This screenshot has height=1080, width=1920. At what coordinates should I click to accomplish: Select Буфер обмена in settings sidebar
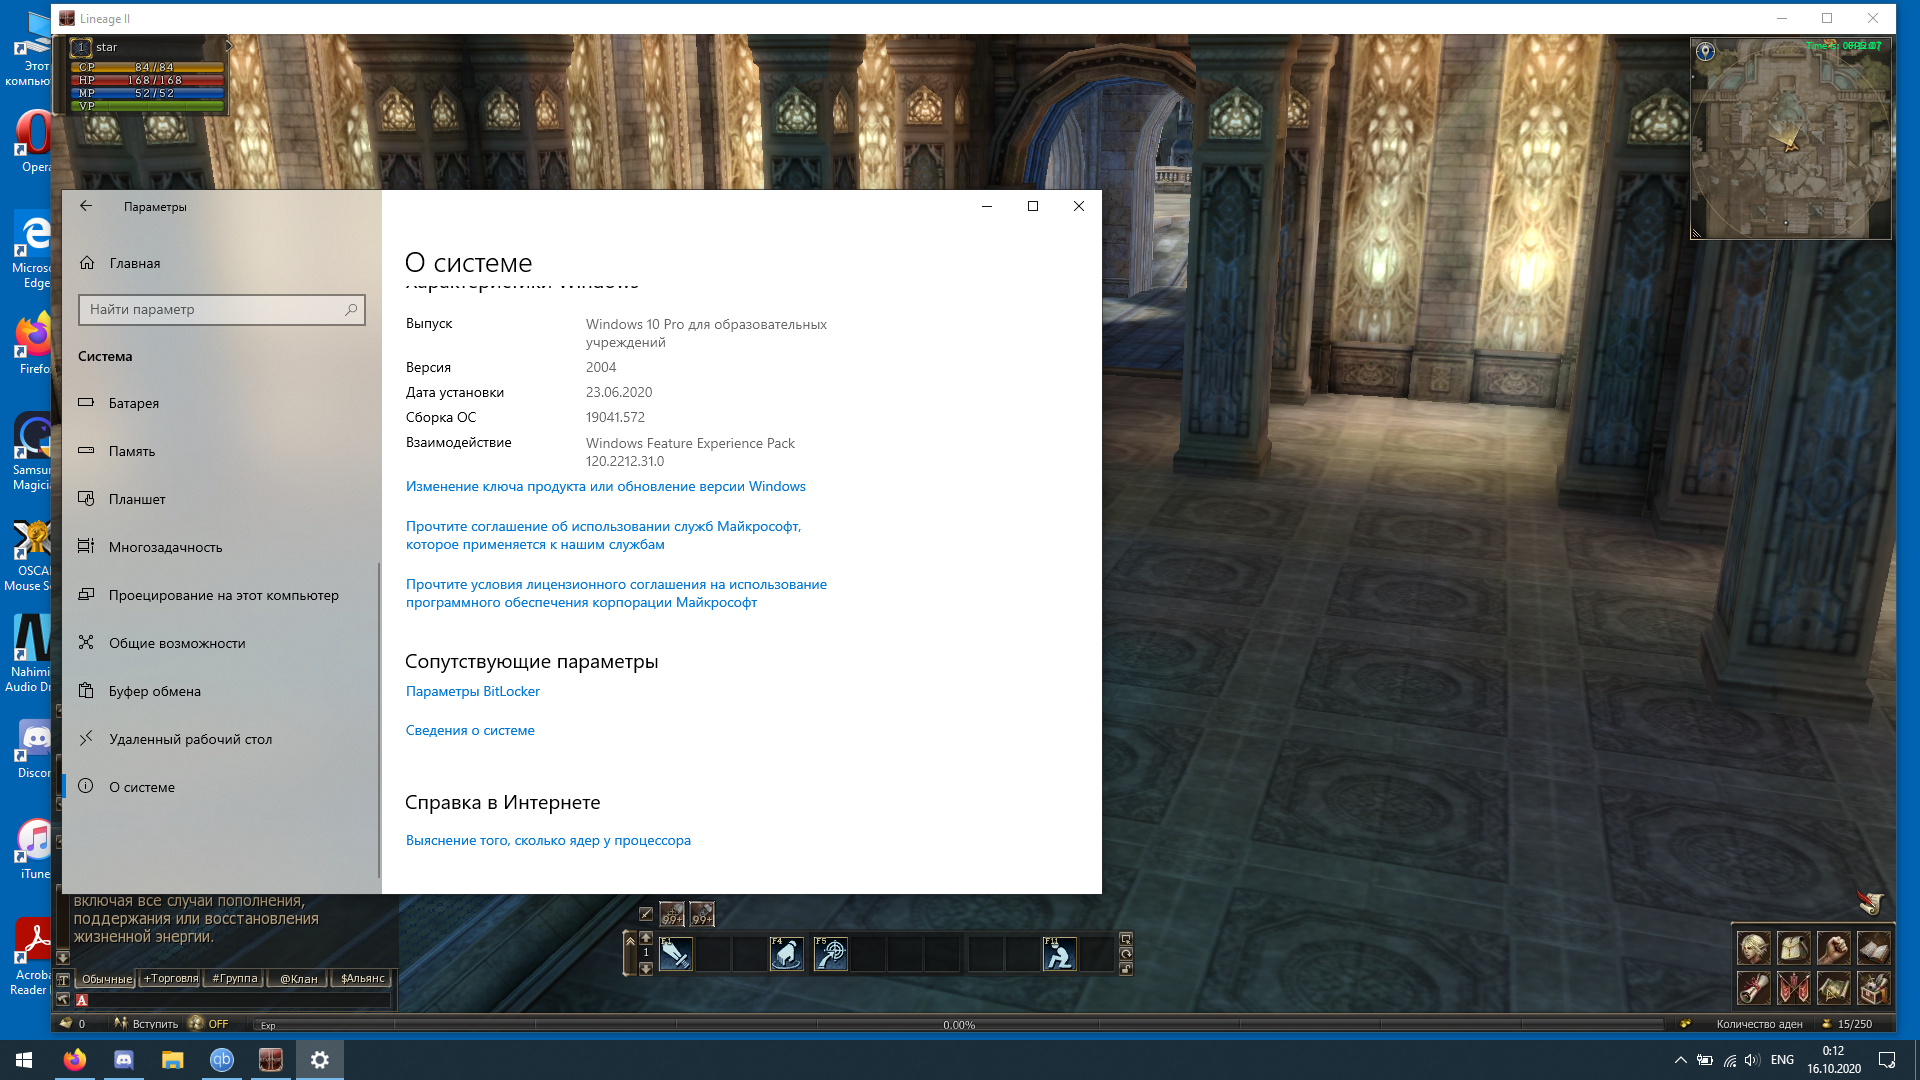coord(155,691)
